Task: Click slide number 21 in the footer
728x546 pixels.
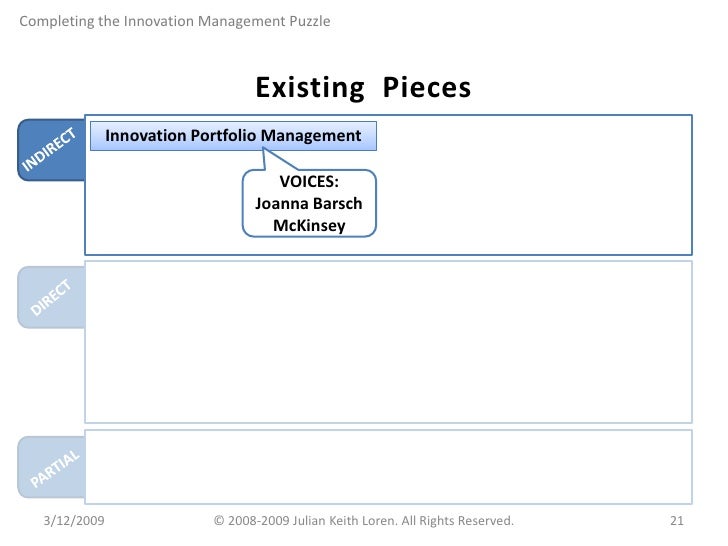Action: [674, 521]
